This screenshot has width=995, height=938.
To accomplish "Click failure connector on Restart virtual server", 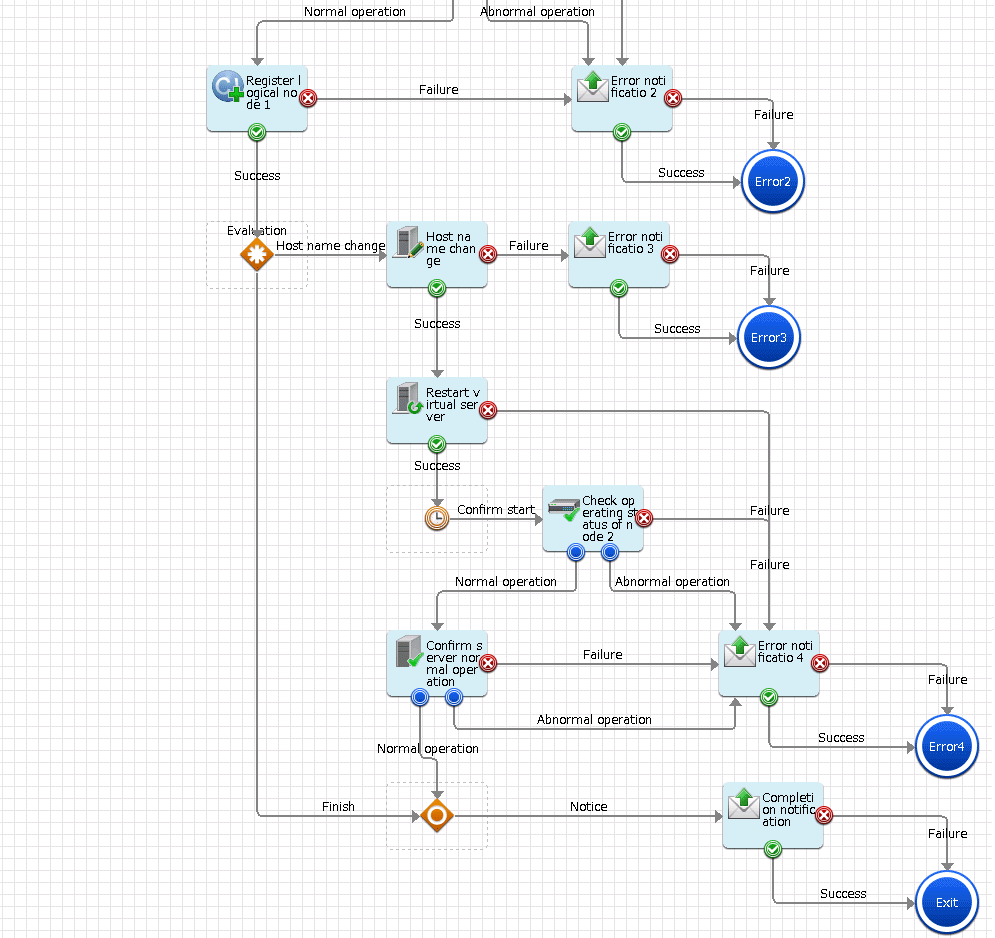I will (x=487, y=411).
